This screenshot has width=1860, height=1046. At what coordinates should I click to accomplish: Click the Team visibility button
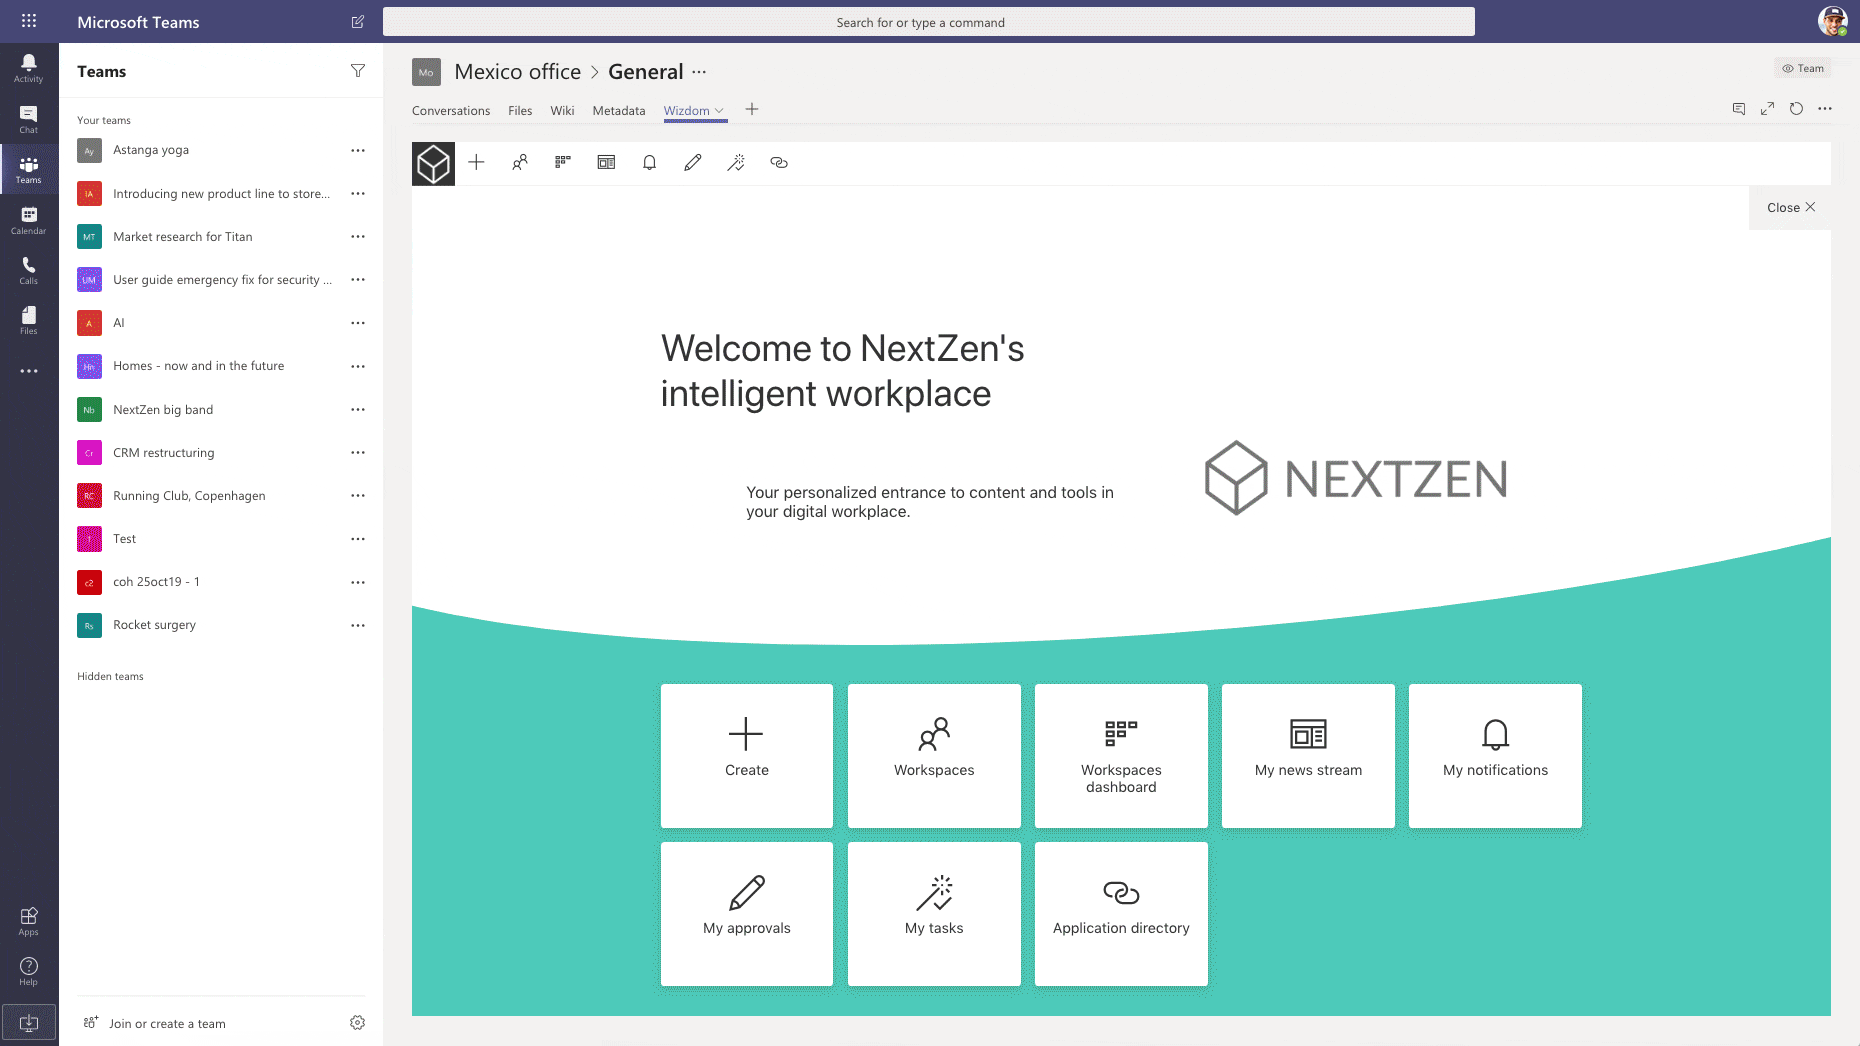(x=1803, y=69)
